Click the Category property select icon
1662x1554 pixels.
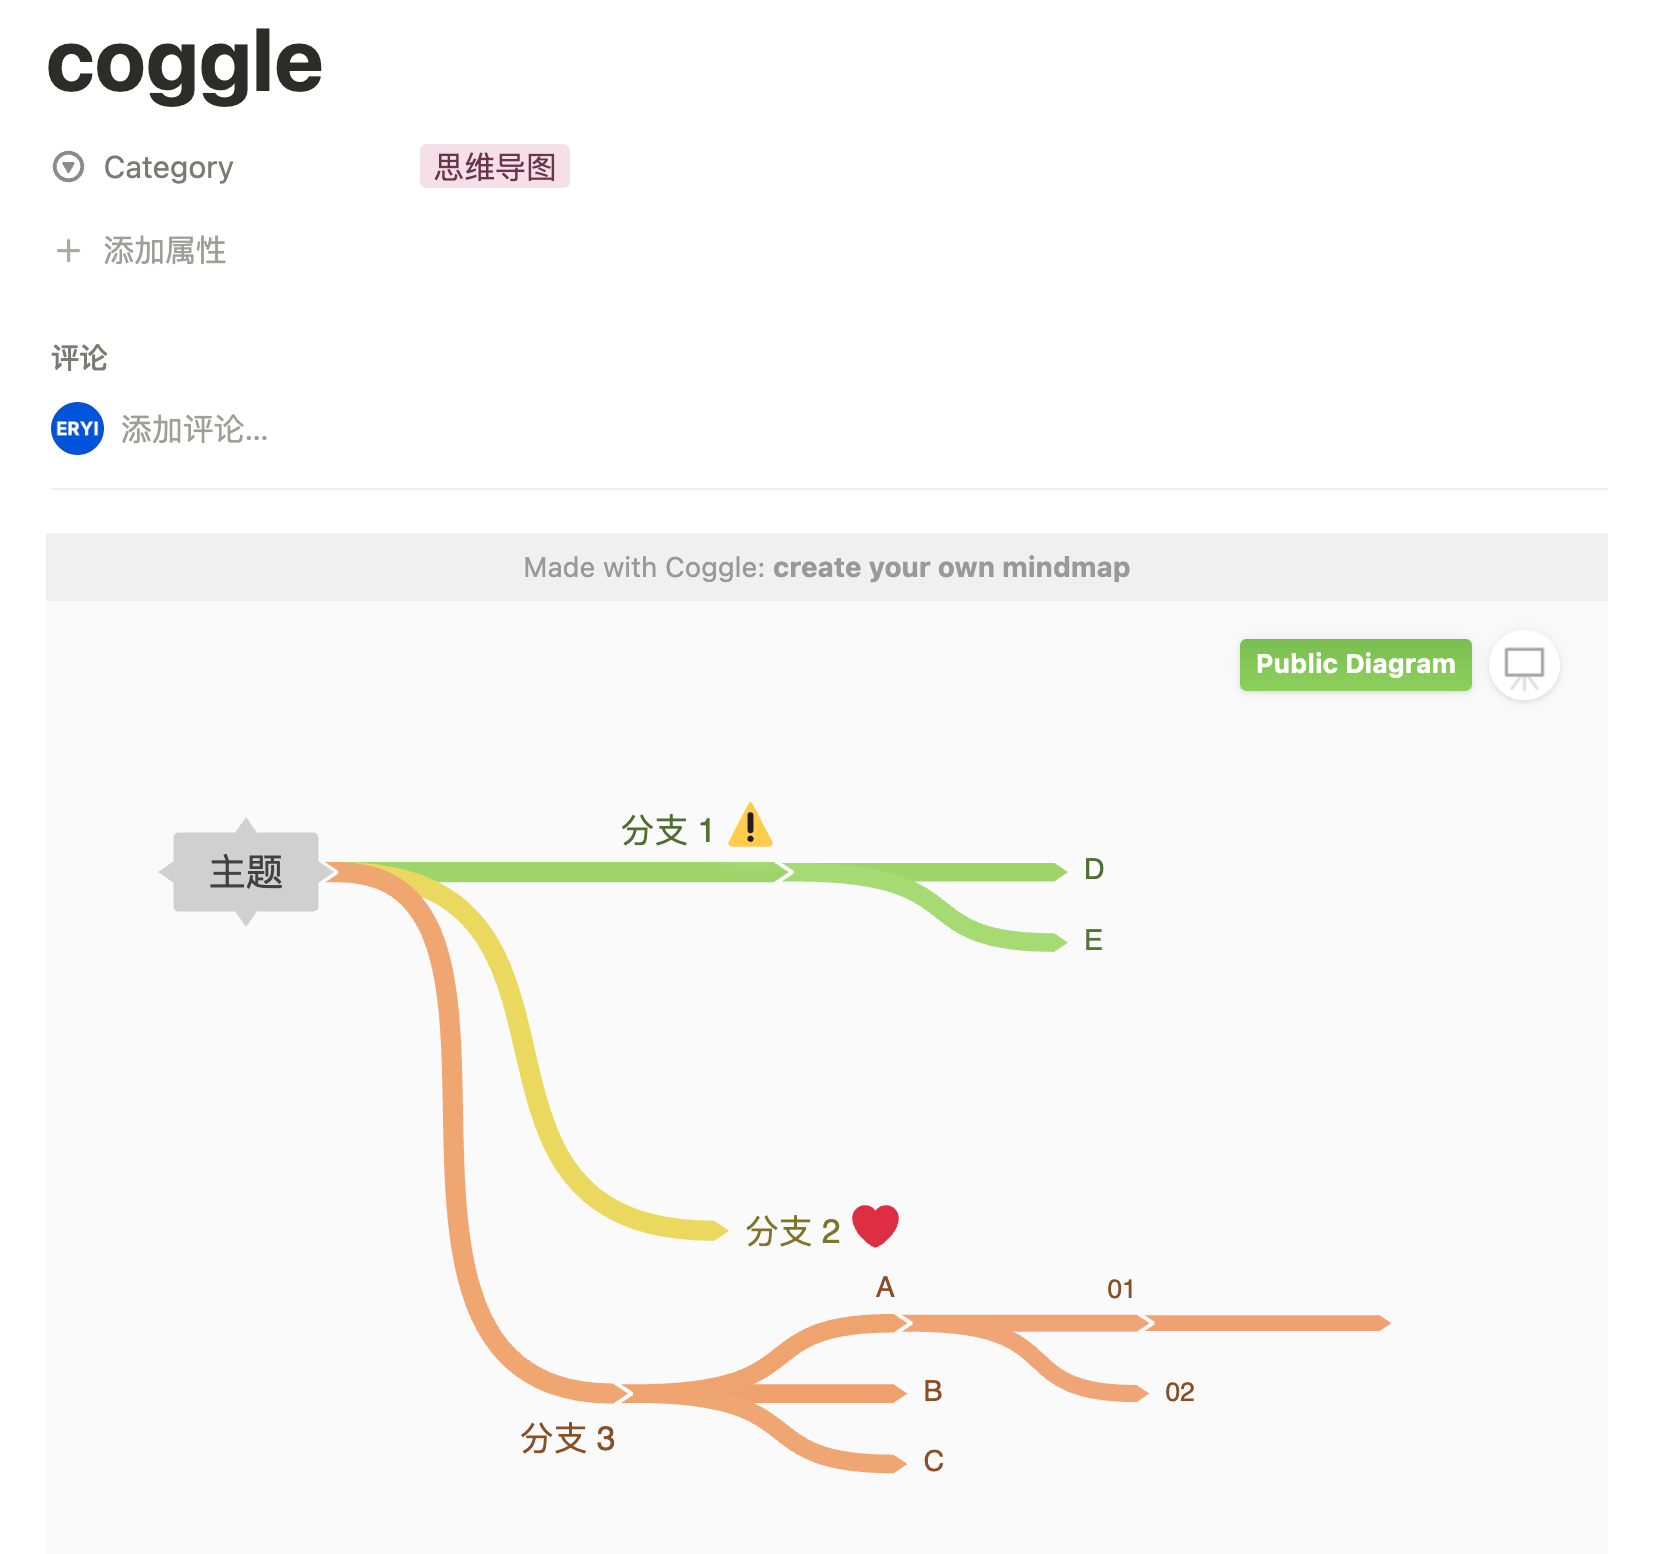tap(68, 167)
